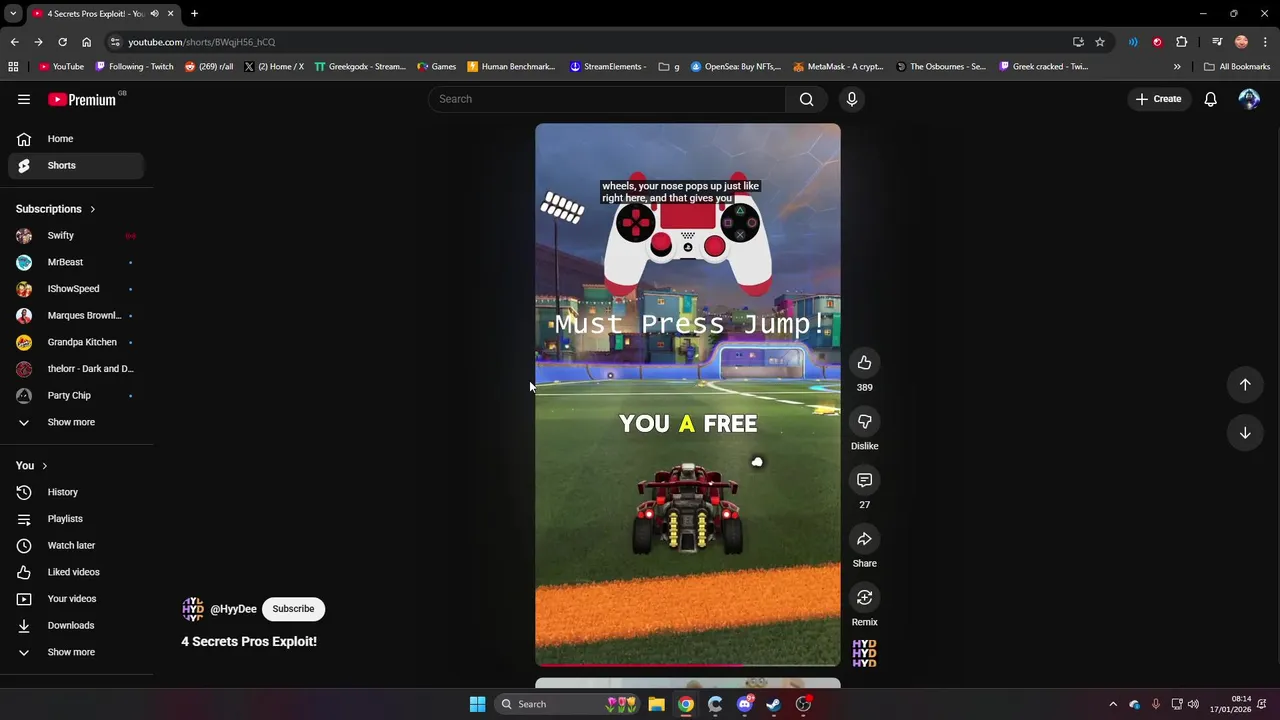Open the sound thumbnail below Remix
The height and width of the screenshot is (720, 1280).
864,653
